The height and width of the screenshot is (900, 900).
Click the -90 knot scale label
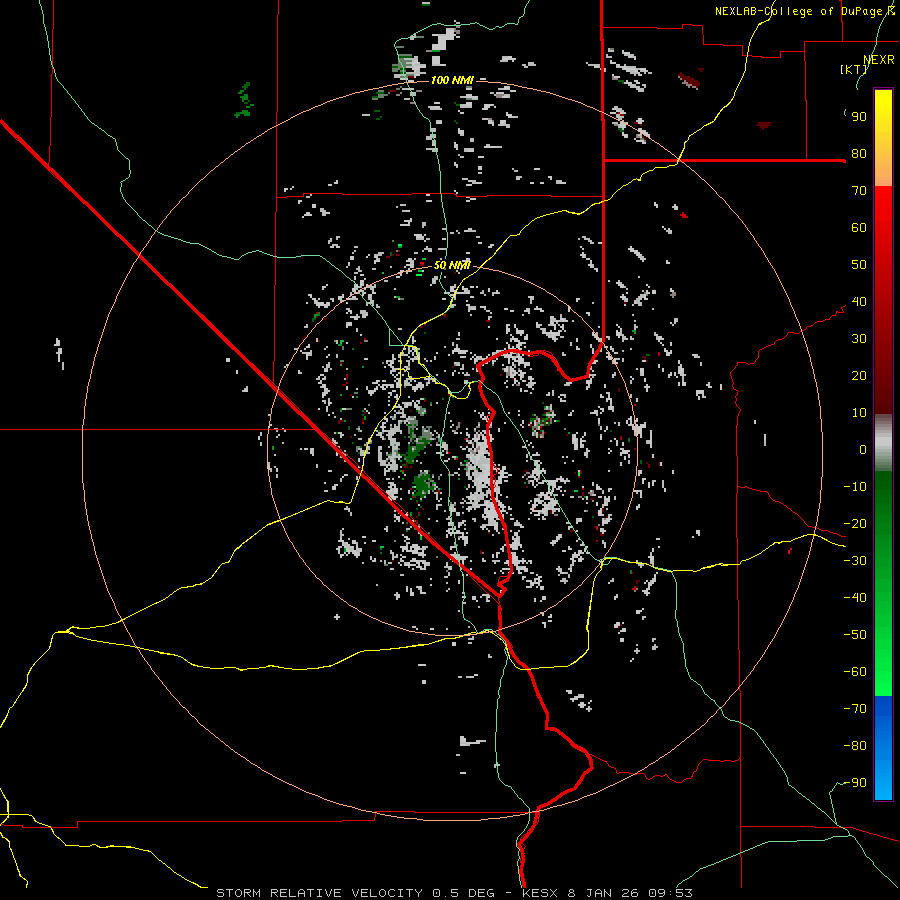(x=855, y=783)
